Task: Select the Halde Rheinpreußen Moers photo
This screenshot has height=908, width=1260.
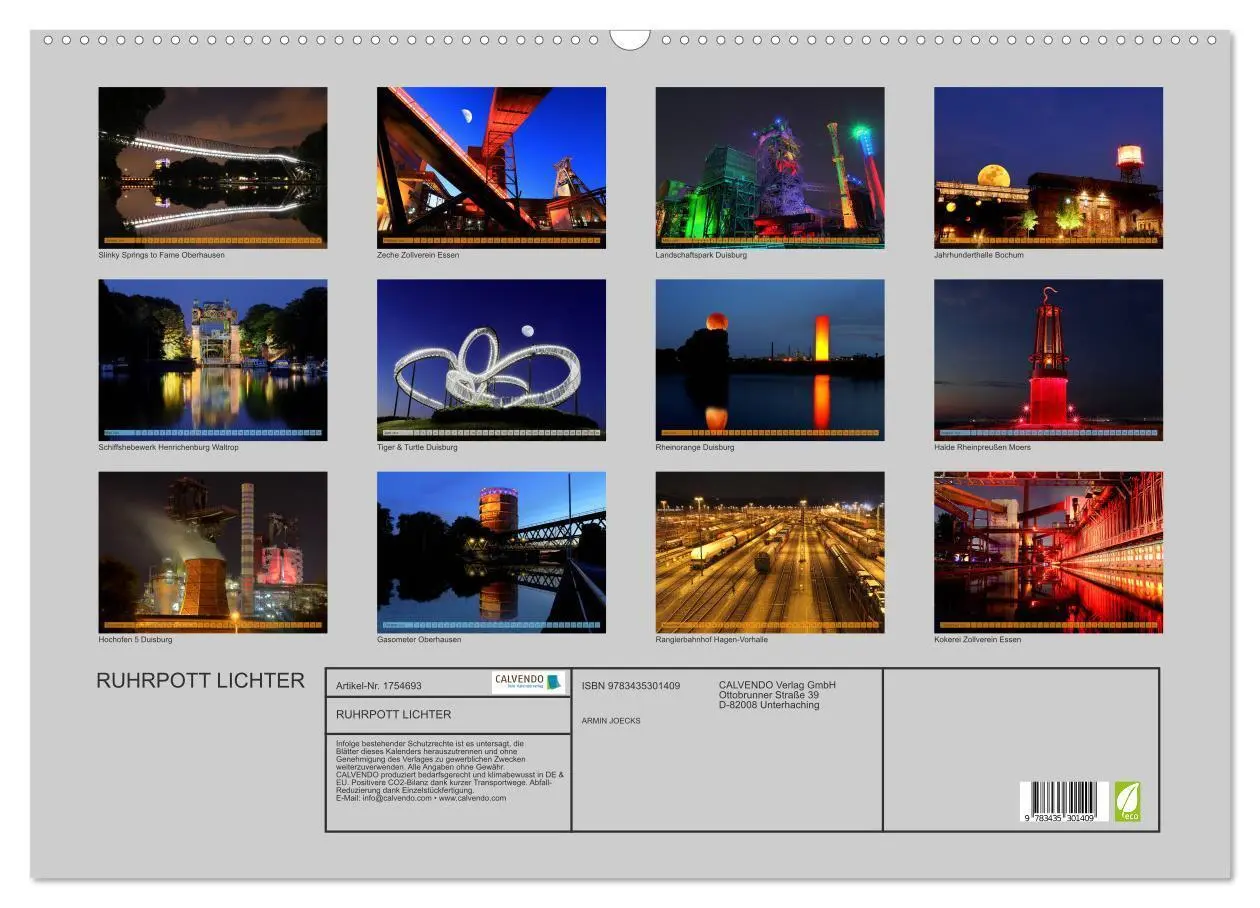Action: pyautogui.click(x=1048, y=360)
